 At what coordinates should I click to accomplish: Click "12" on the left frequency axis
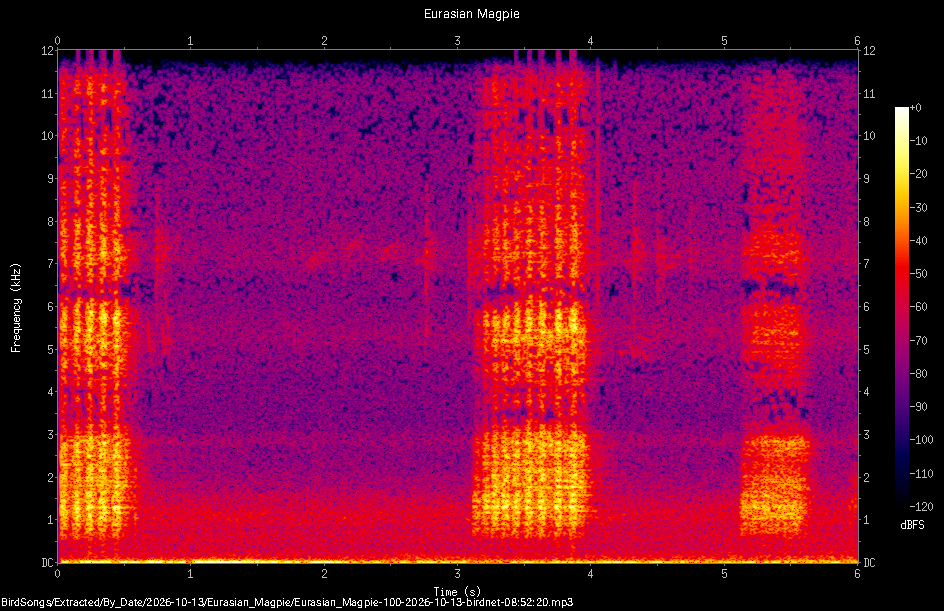pyautogui.click(x=47, y=51)
